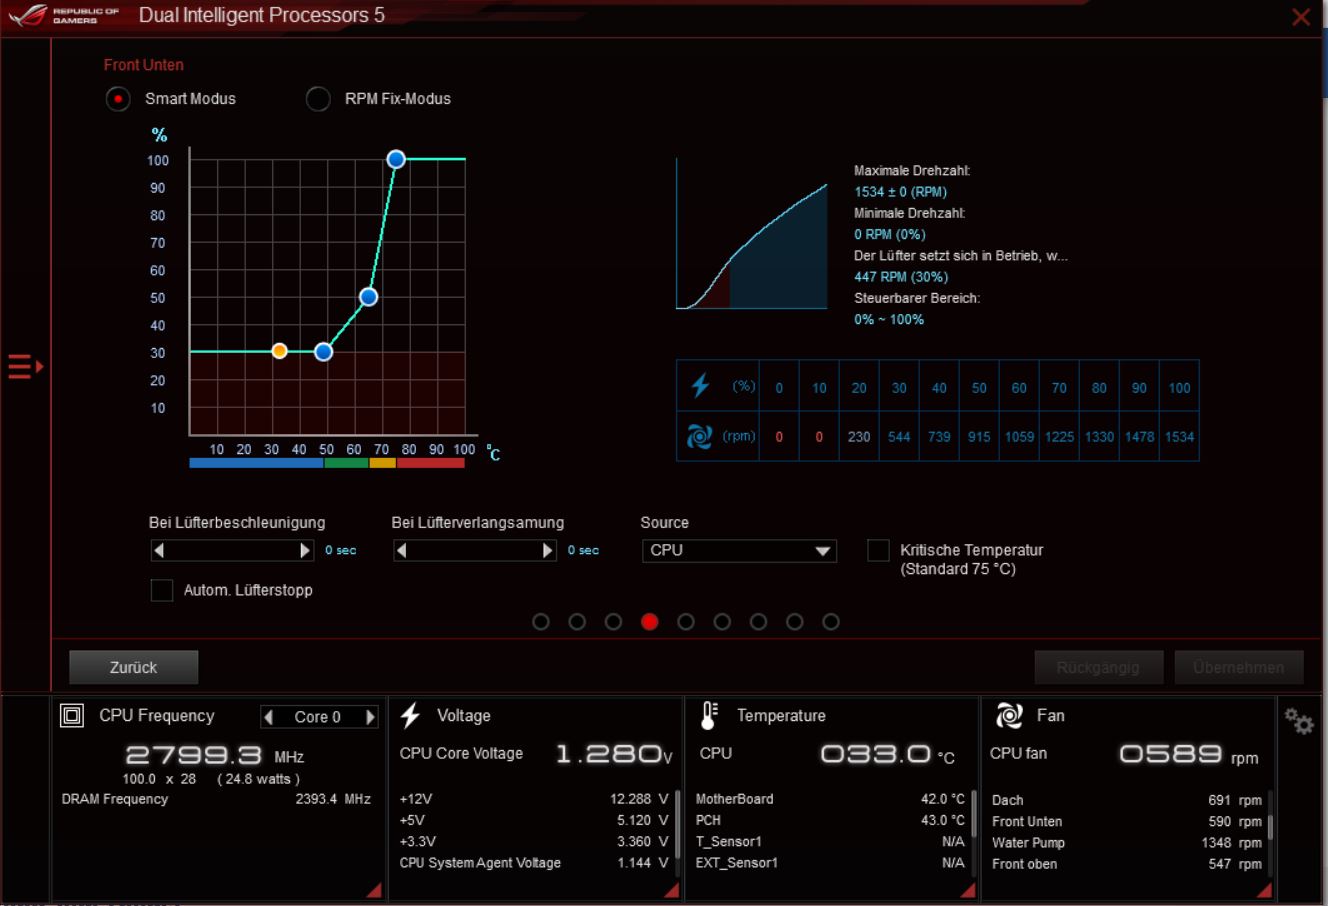Screen dimensions: 1328x906
Task: Click the +12V voltage row
Action: pyautogui.click(x=534, y=799)
